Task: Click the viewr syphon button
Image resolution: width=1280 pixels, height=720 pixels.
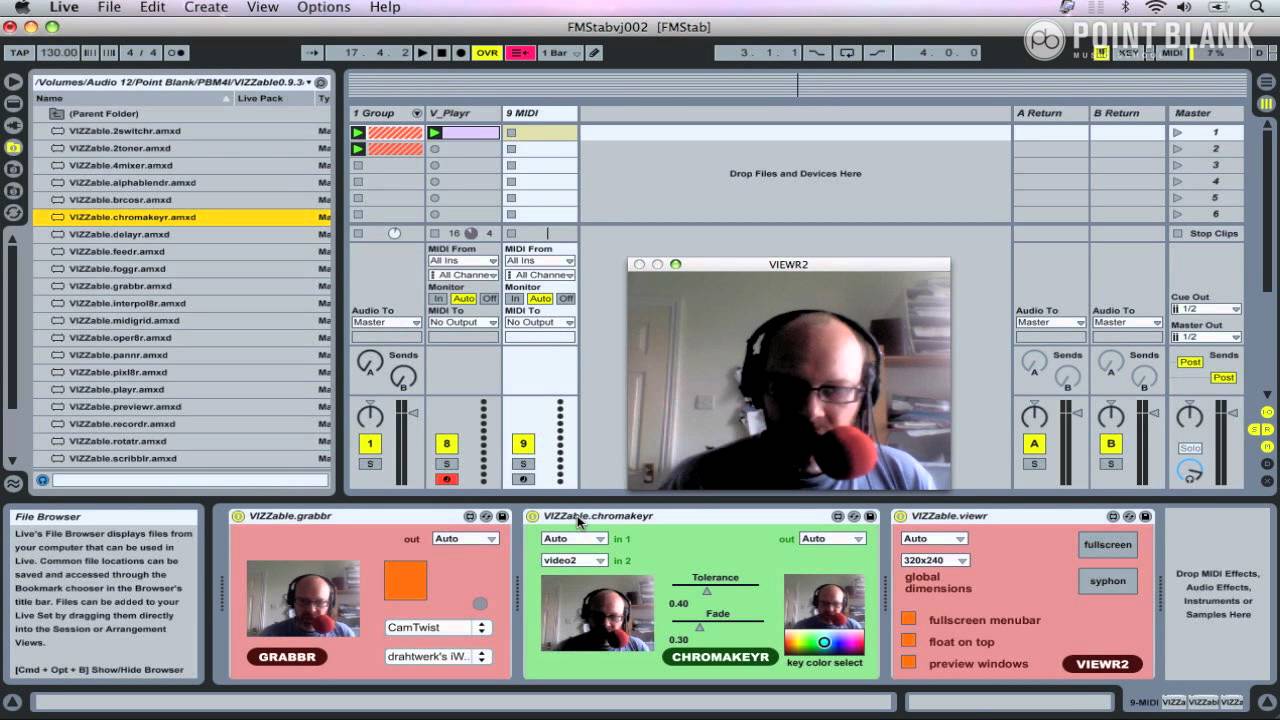Action: coord(1108,581)
